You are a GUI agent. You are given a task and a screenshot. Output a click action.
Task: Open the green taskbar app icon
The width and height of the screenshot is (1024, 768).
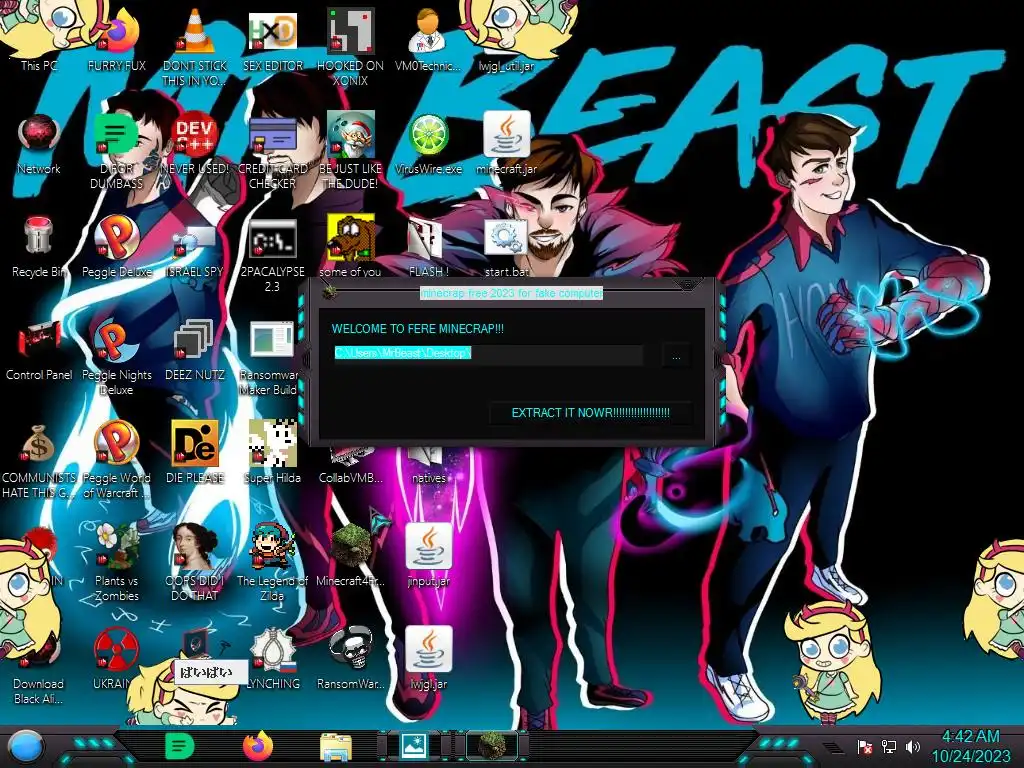(180, 746)
